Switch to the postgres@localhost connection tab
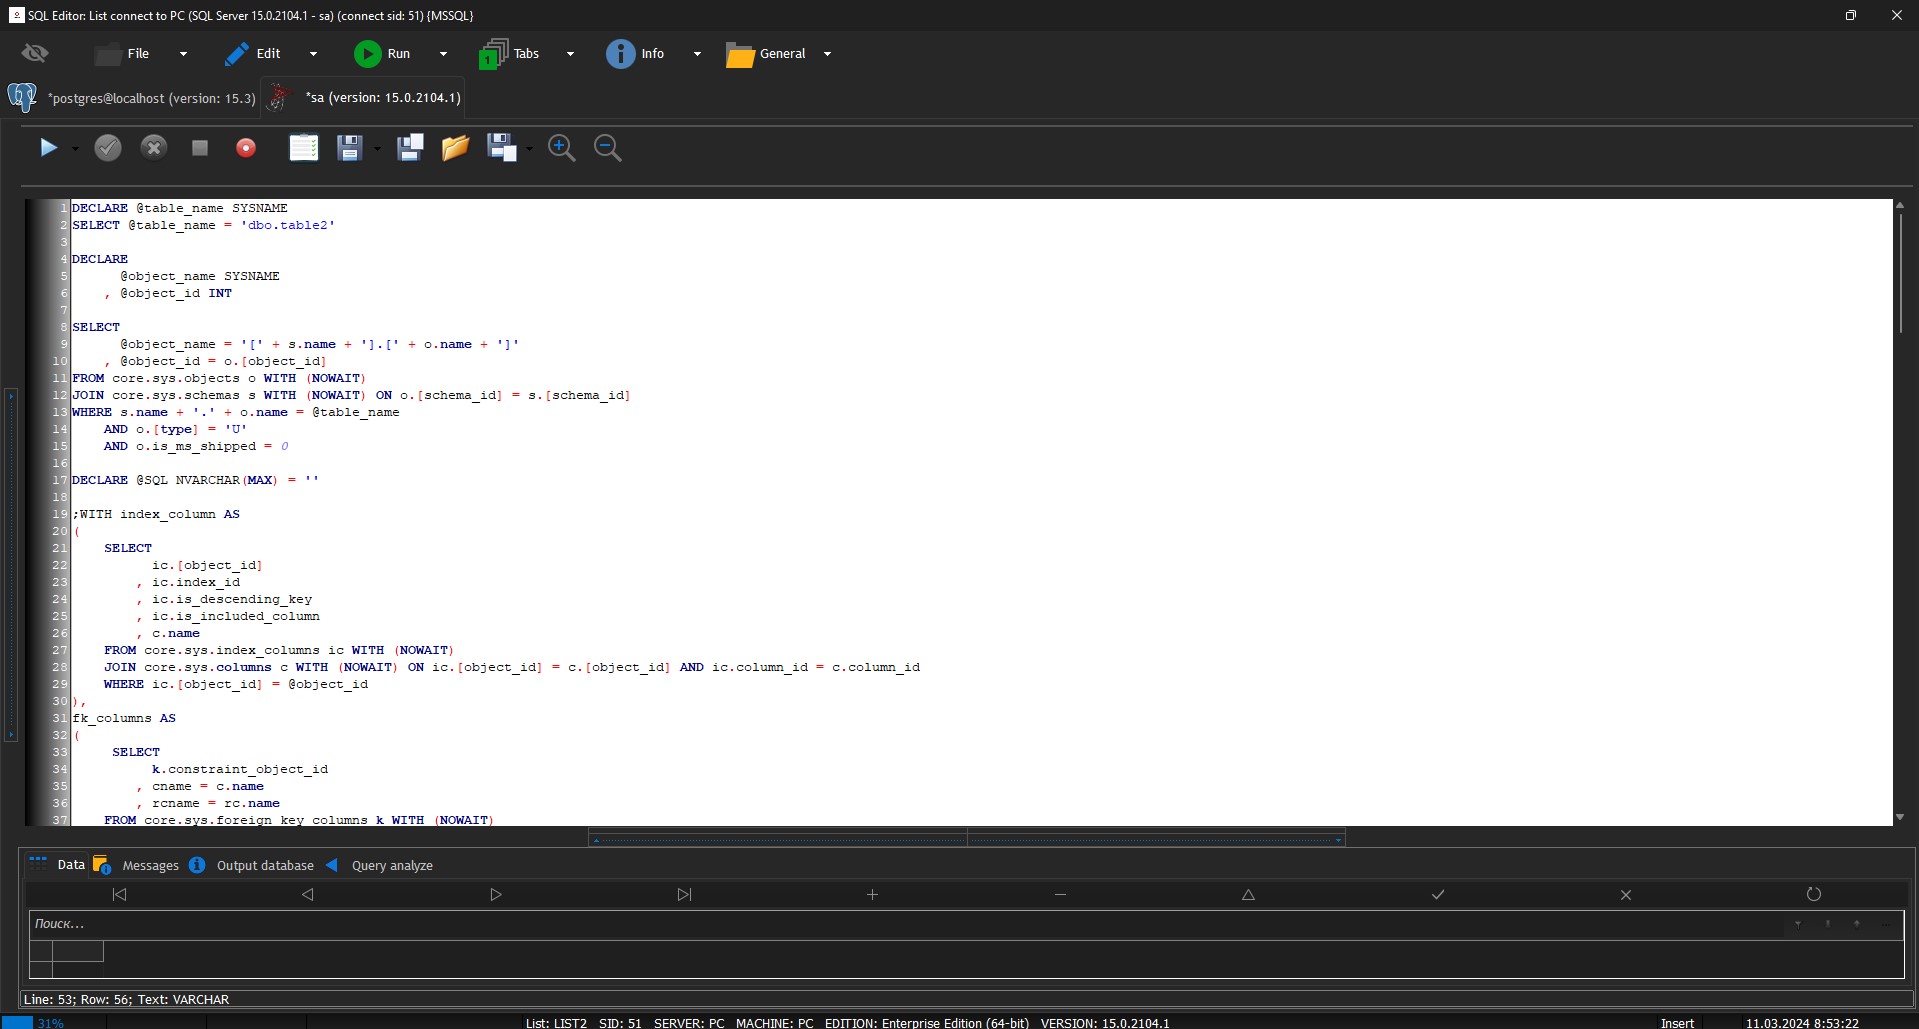 [152, 98]
